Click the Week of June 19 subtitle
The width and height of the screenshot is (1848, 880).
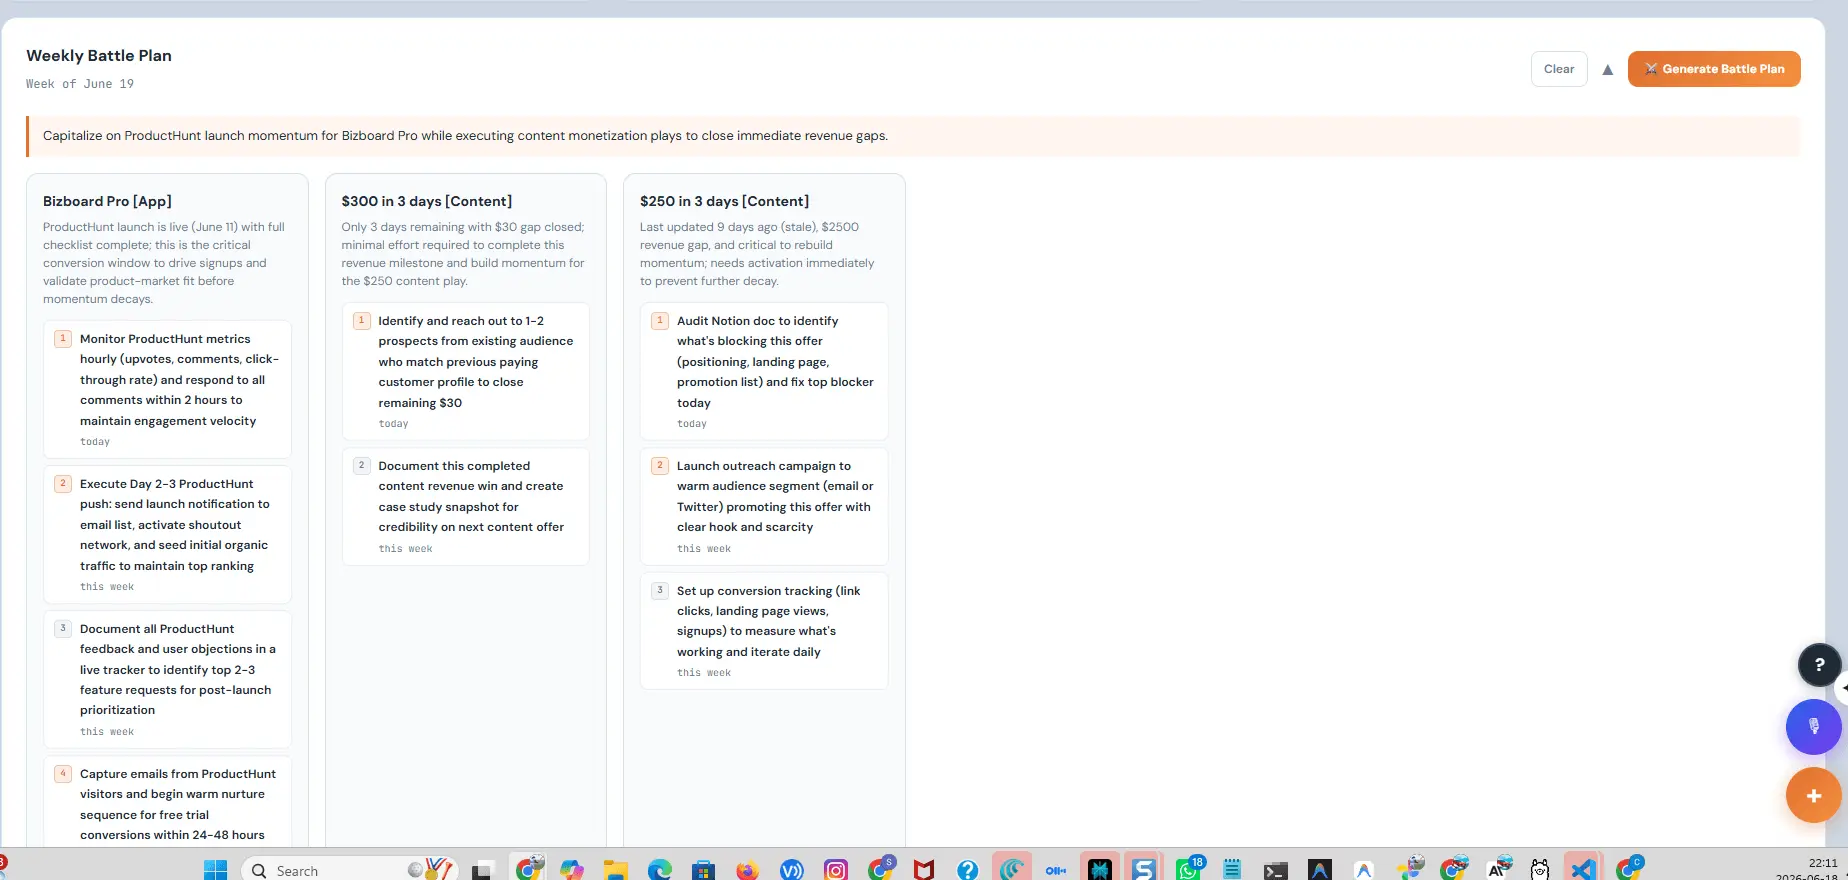(x=80, y=84)
